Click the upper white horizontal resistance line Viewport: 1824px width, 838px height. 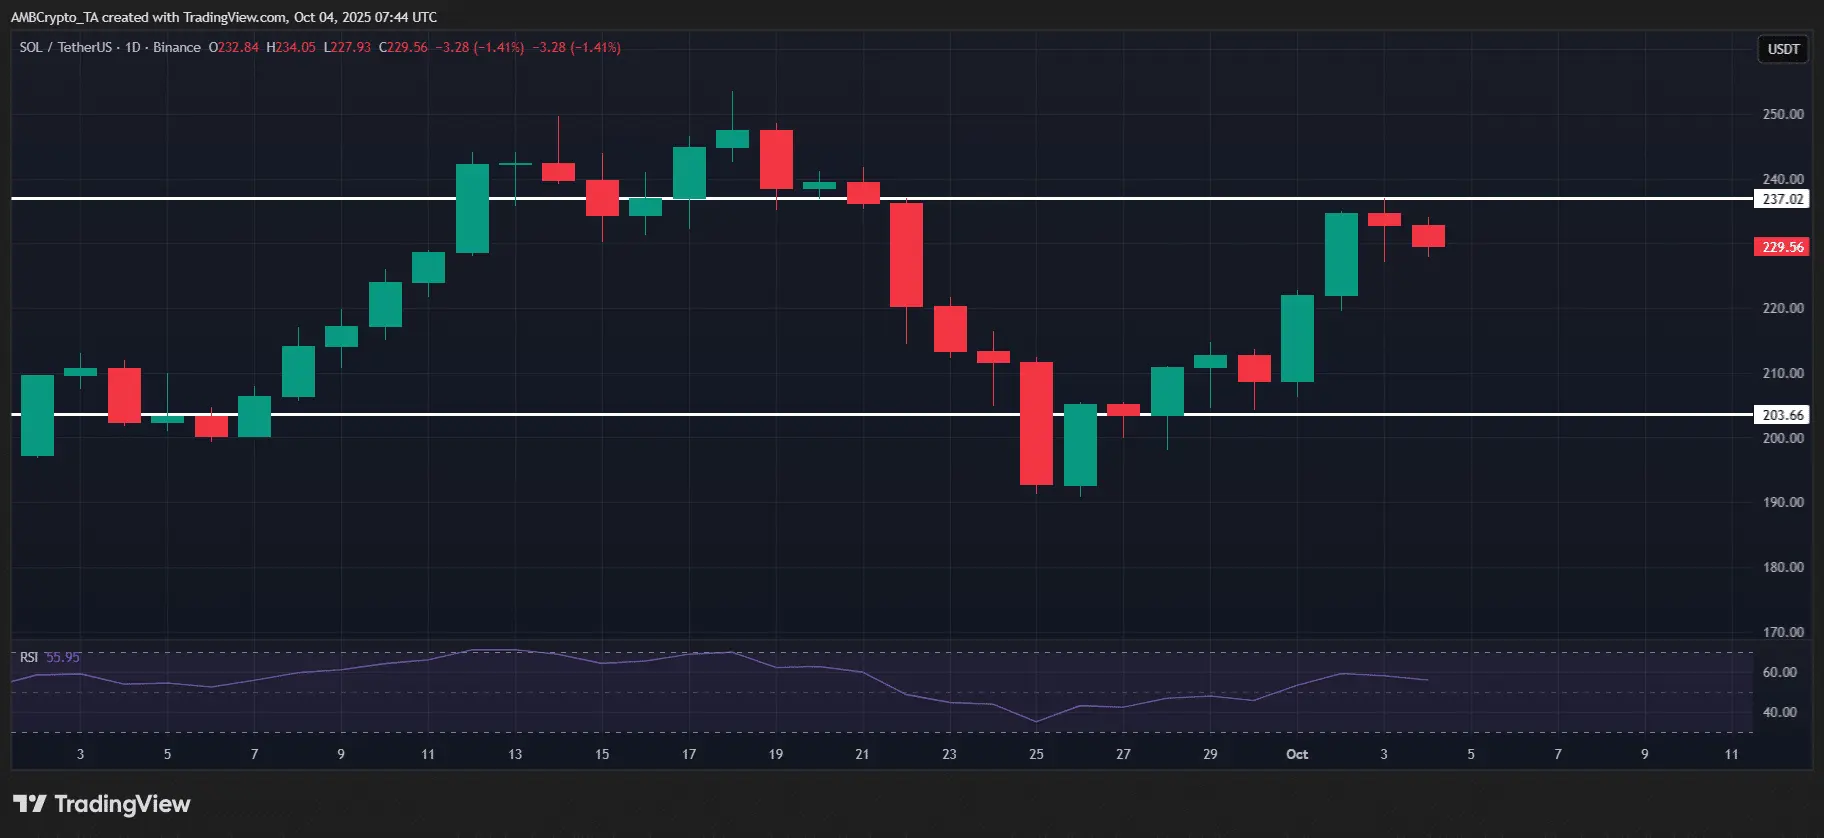tap(880, 199)
